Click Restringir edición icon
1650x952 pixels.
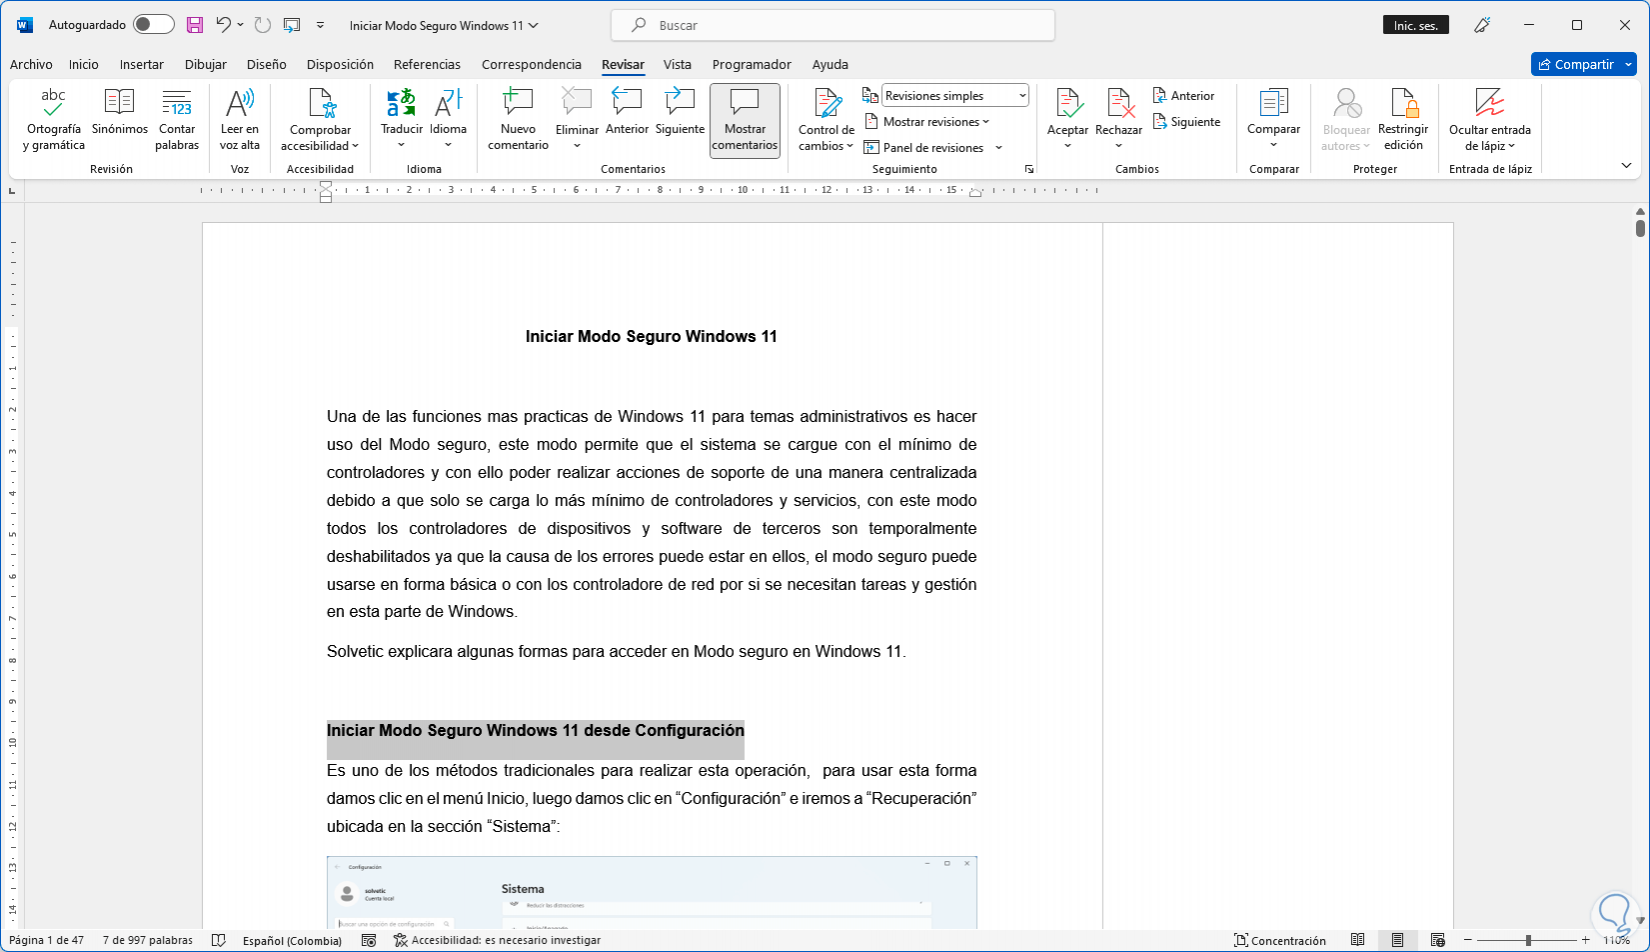pyautogui.click(x=1403, y=120)
